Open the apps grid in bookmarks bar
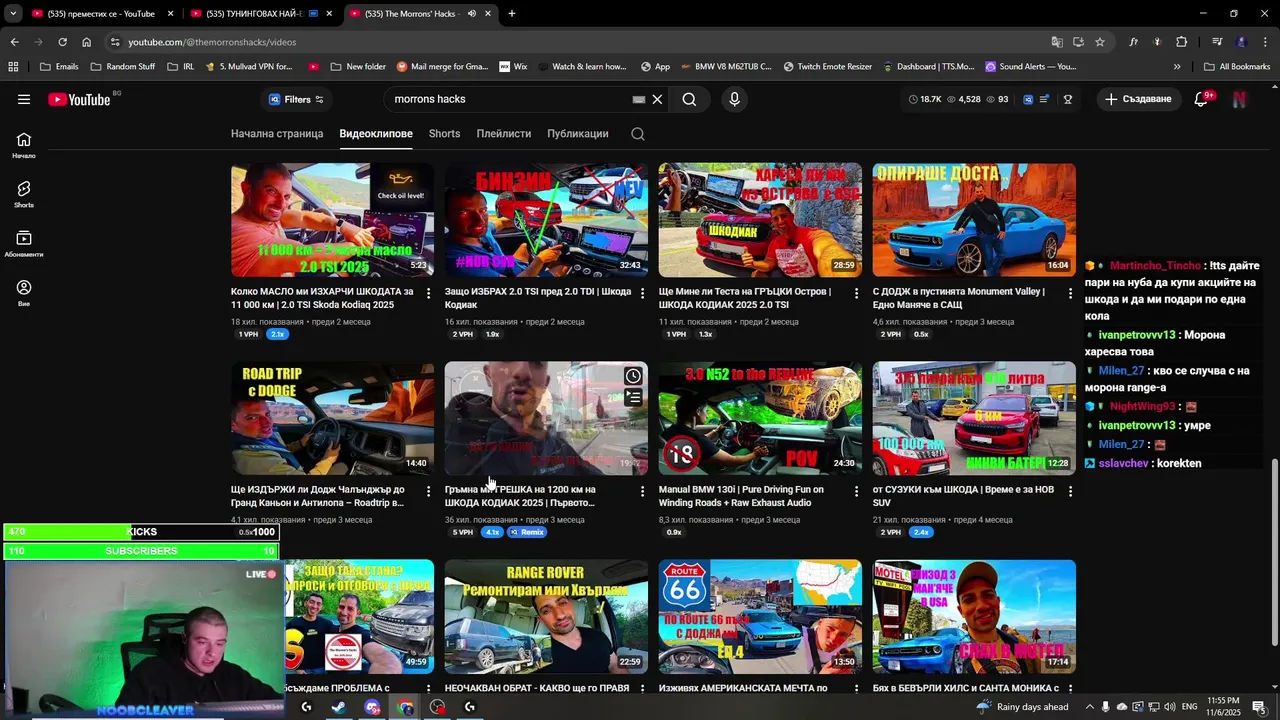 pos(13,66)
